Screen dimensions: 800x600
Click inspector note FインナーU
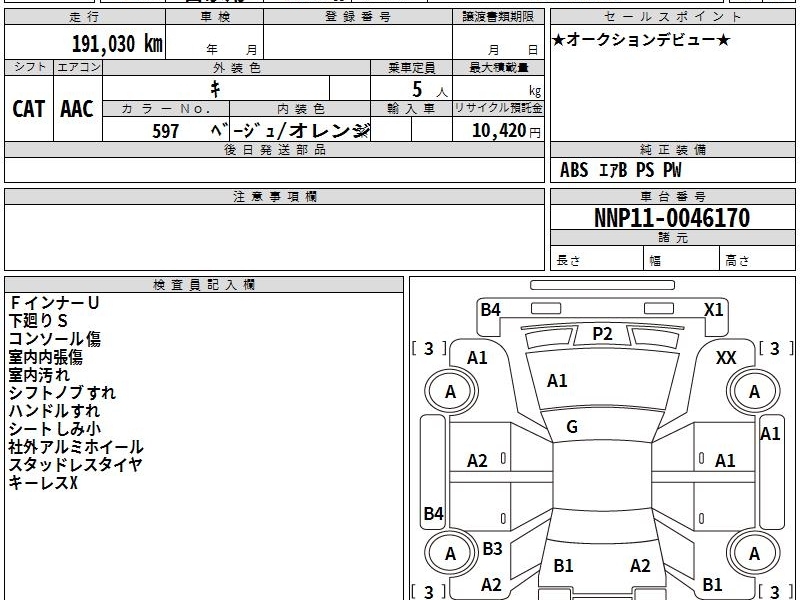[x=54, y=303]
